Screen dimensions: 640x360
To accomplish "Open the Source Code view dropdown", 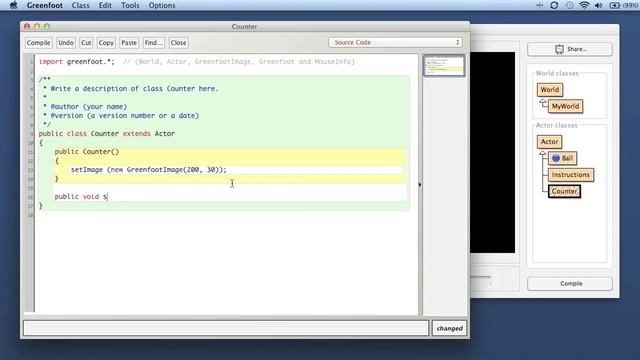I will (395, 42).
